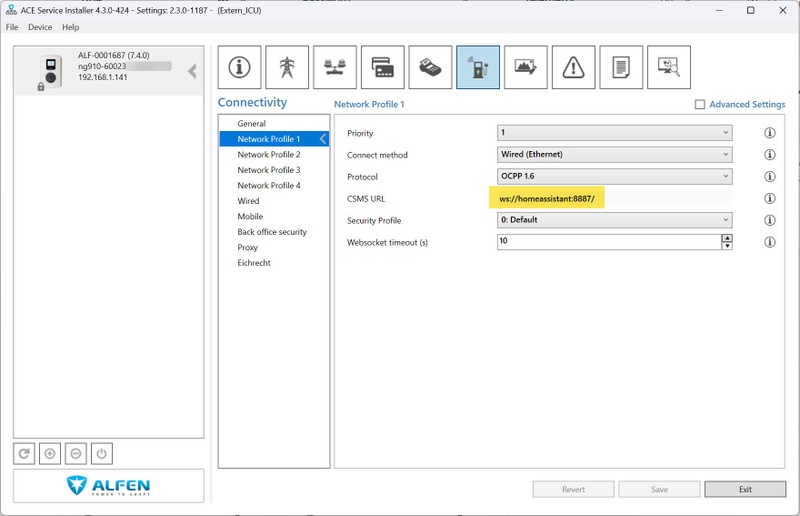Screen dimensions: 800x516
Task: Click the Network Profile 1 heading
Action: tap(369, 104)
